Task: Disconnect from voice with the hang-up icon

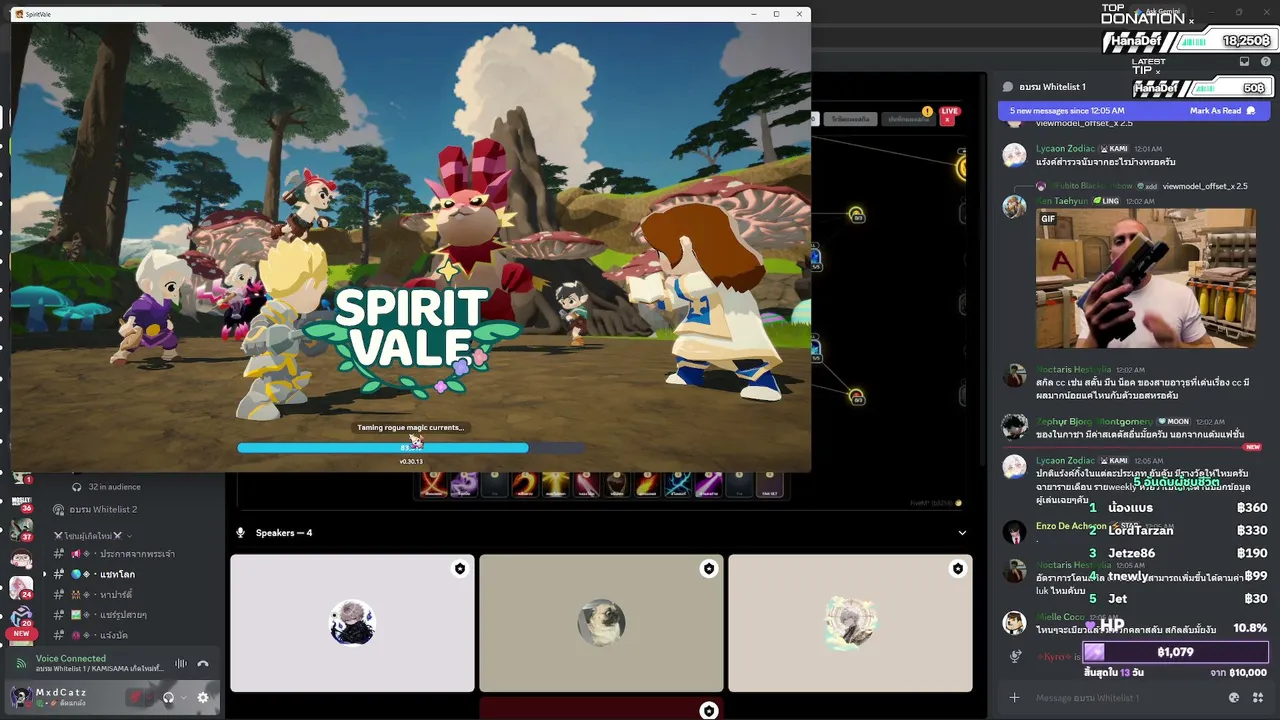Action: point(203,663)
